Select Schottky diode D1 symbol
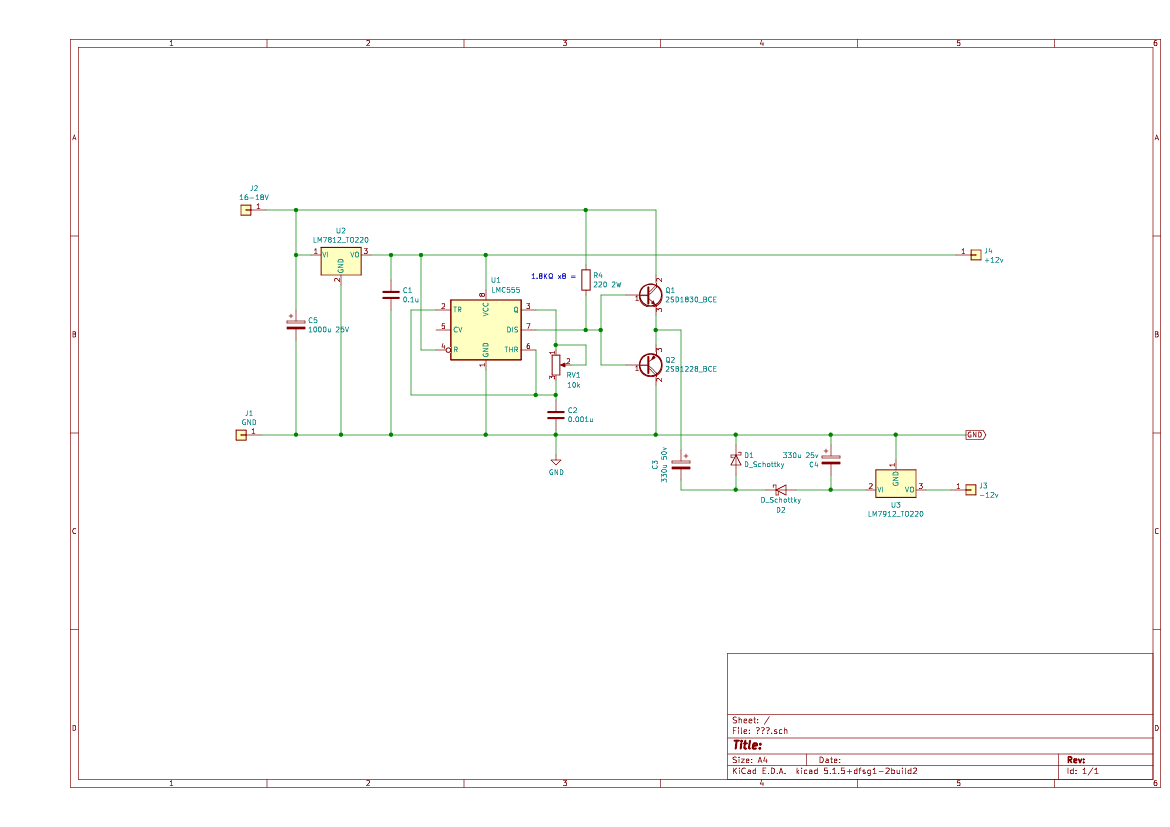The height and width of the screenshot is (827, 1170). pyautogui.click(x=736, y=460)
